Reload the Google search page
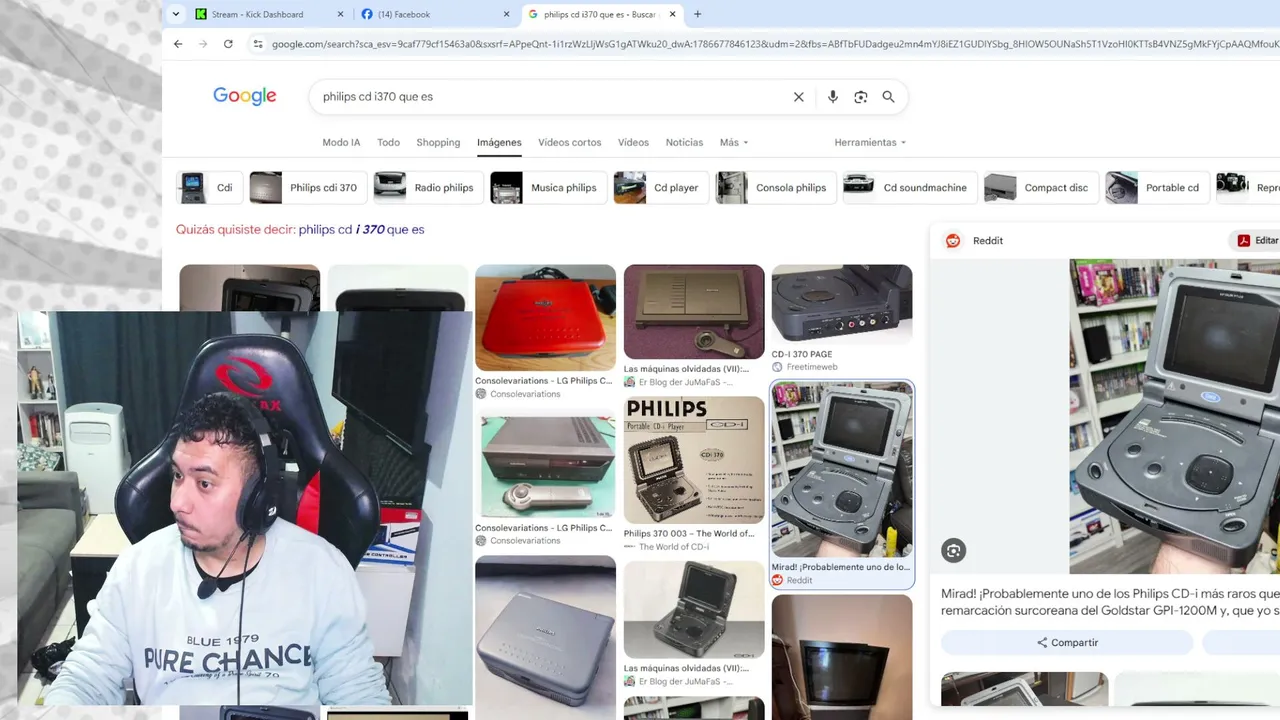 coord(228,44)
